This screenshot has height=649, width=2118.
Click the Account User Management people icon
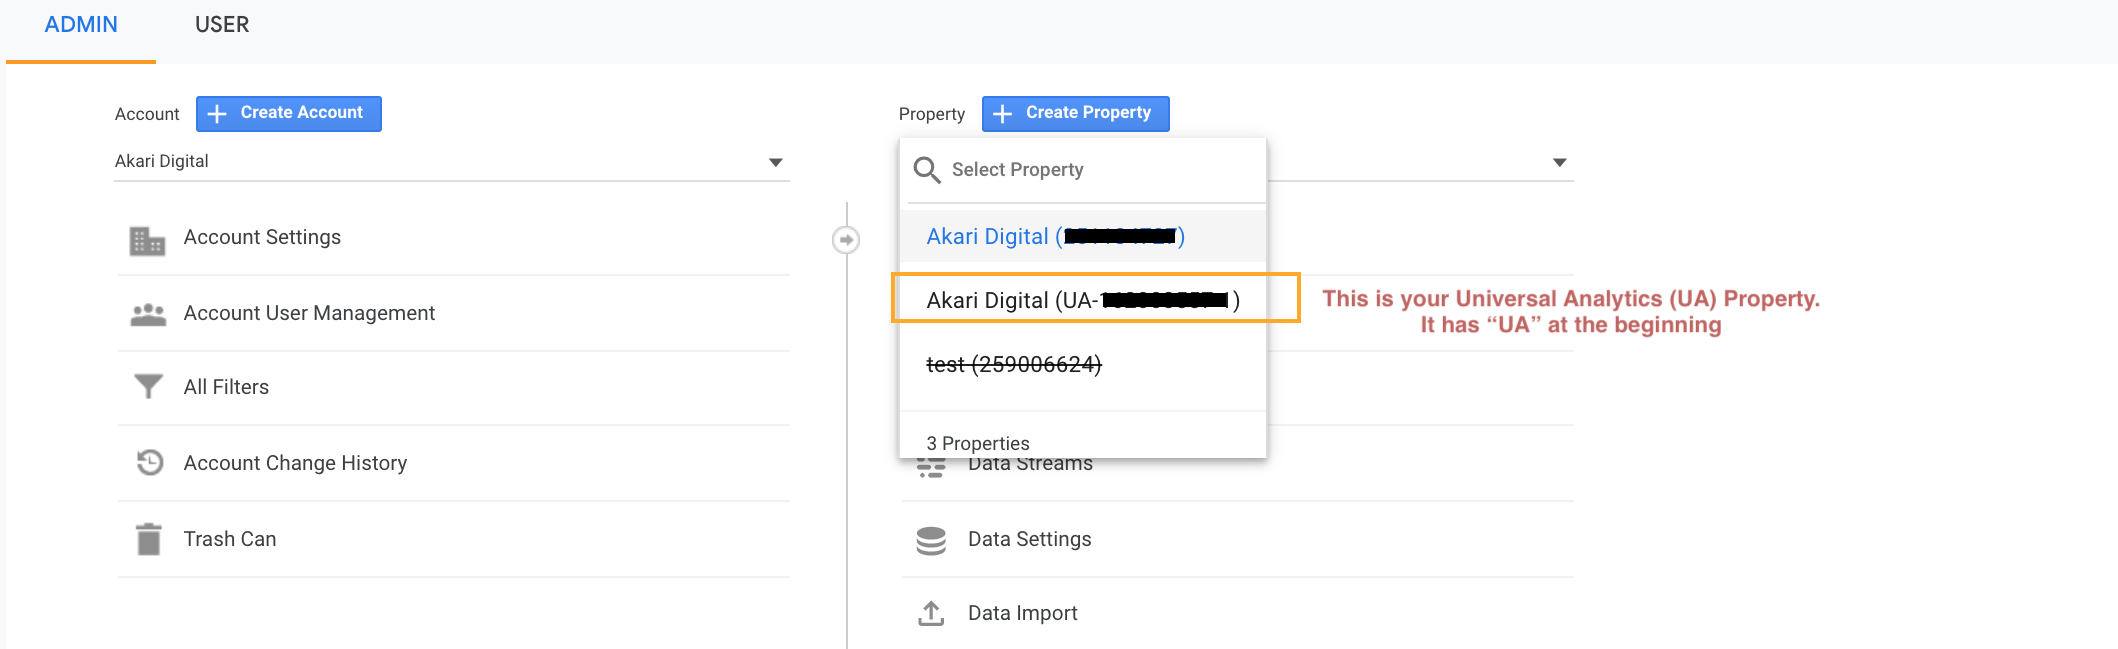pyautogui.click(x=148, y=314)
